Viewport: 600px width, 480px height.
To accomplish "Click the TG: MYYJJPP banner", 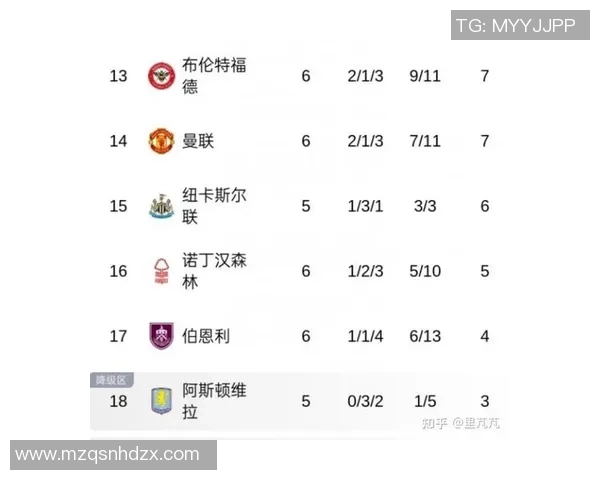I will pos(515,26).
